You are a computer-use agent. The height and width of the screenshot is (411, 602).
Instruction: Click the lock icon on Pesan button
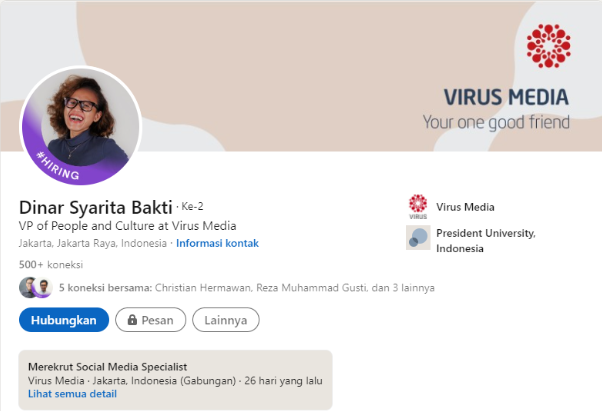[132, 320]
